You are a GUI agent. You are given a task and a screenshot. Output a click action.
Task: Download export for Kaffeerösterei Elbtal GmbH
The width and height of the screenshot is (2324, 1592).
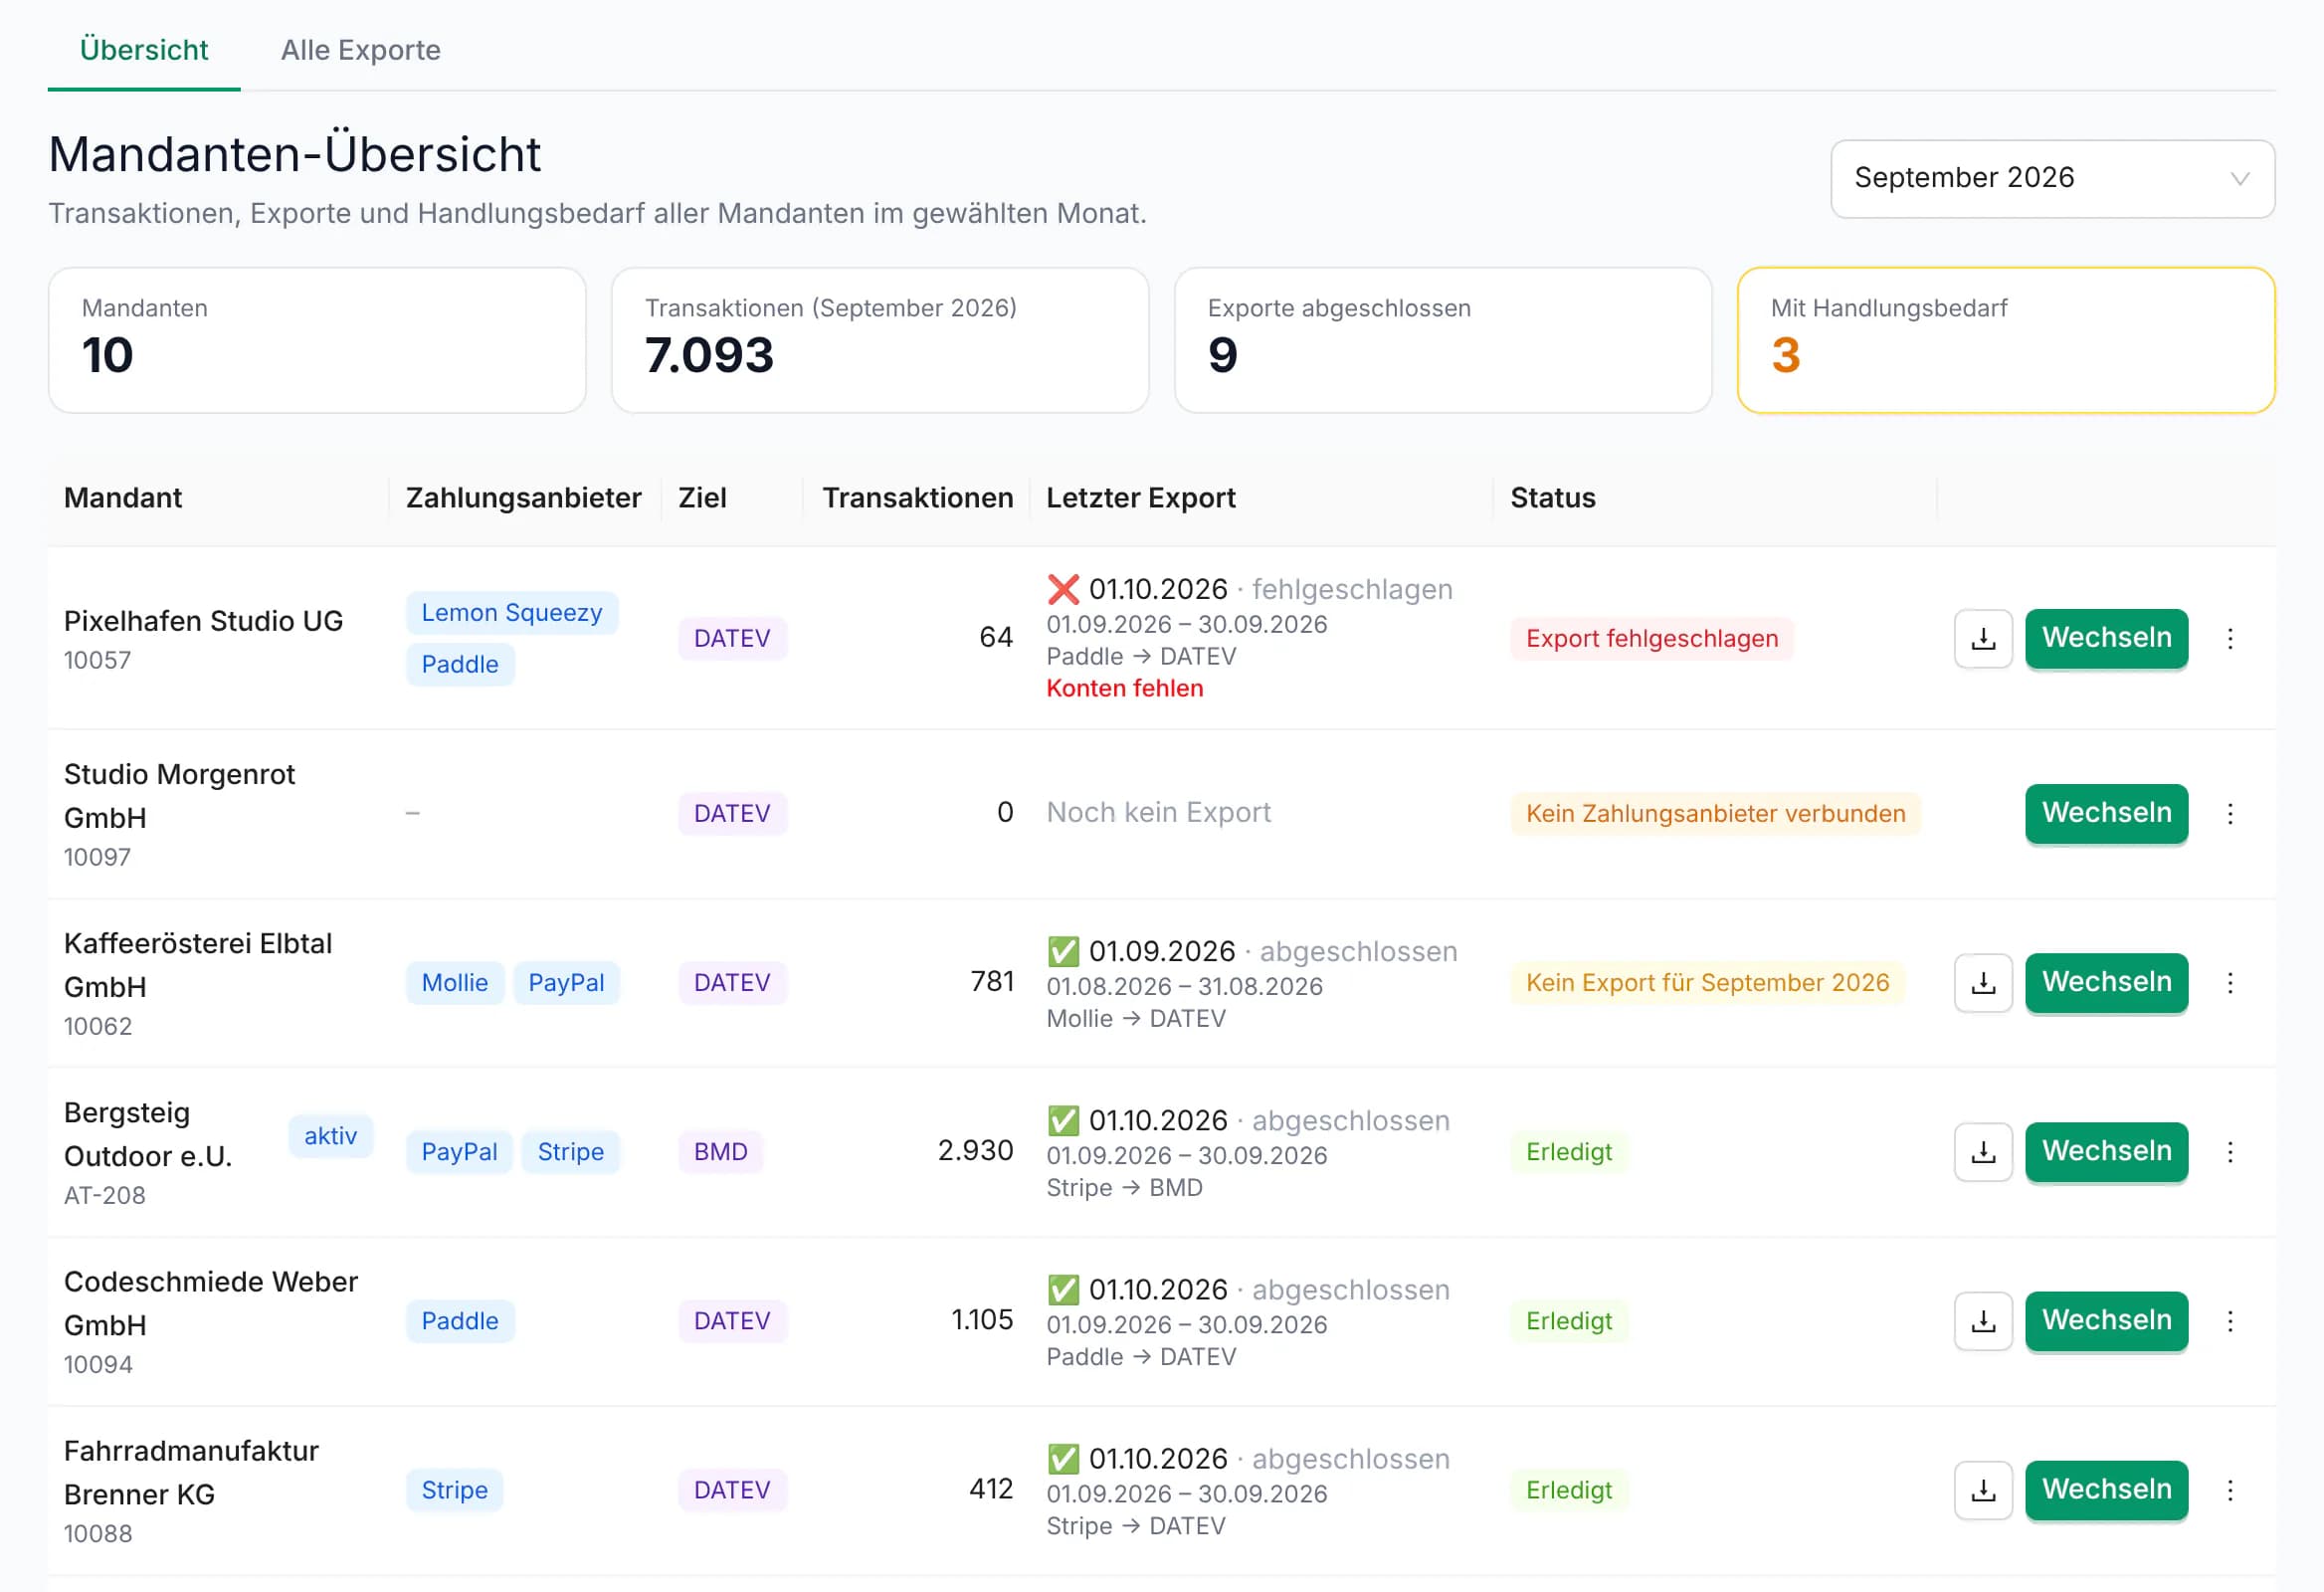[x=1983, y=982]
